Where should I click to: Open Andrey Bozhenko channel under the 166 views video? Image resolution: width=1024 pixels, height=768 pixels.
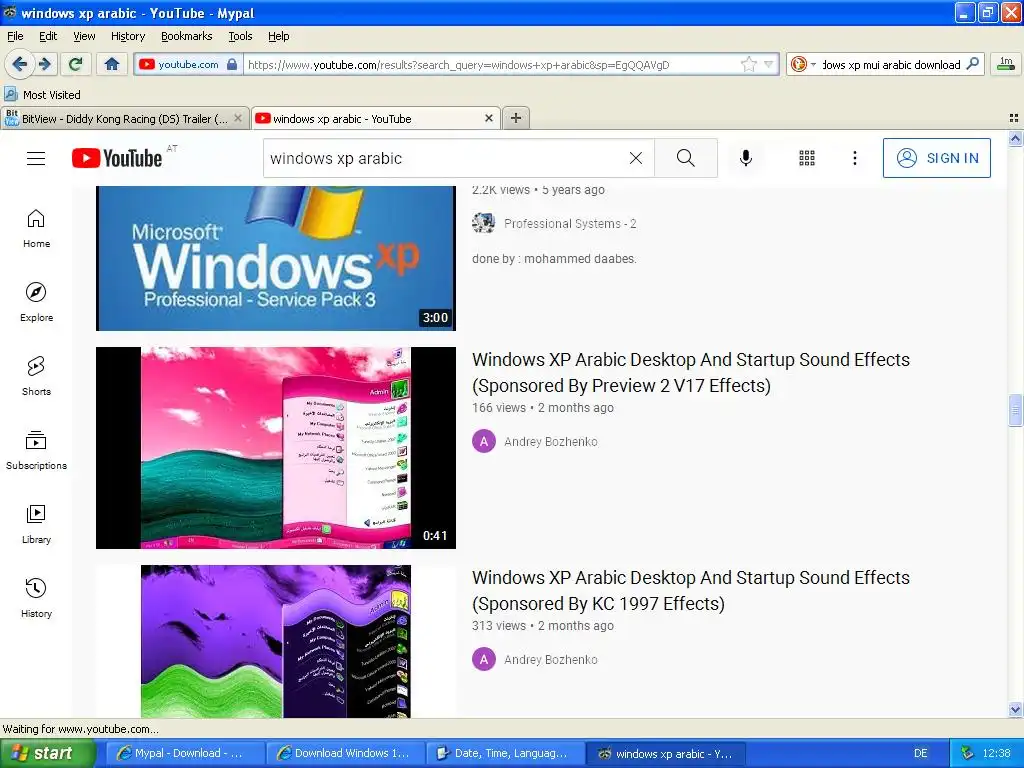click(x=551, y=441)
